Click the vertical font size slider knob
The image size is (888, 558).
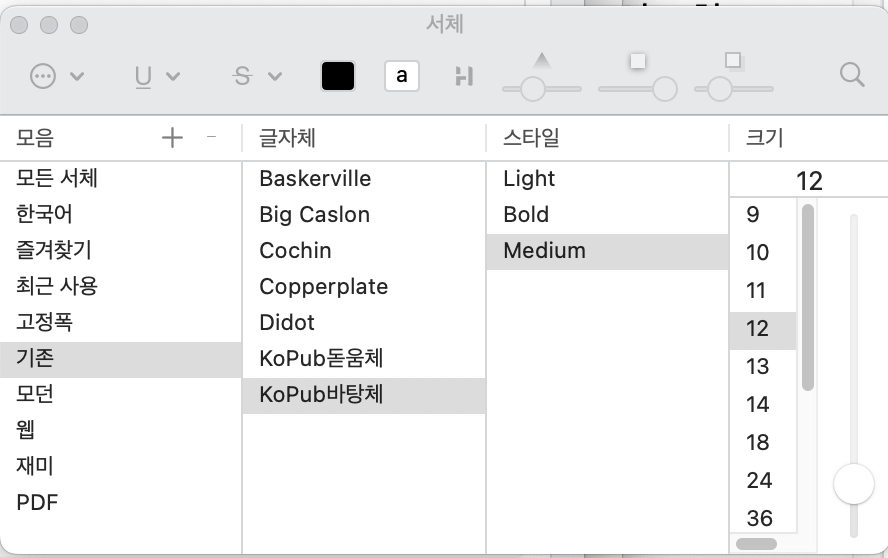pos(853,484)
